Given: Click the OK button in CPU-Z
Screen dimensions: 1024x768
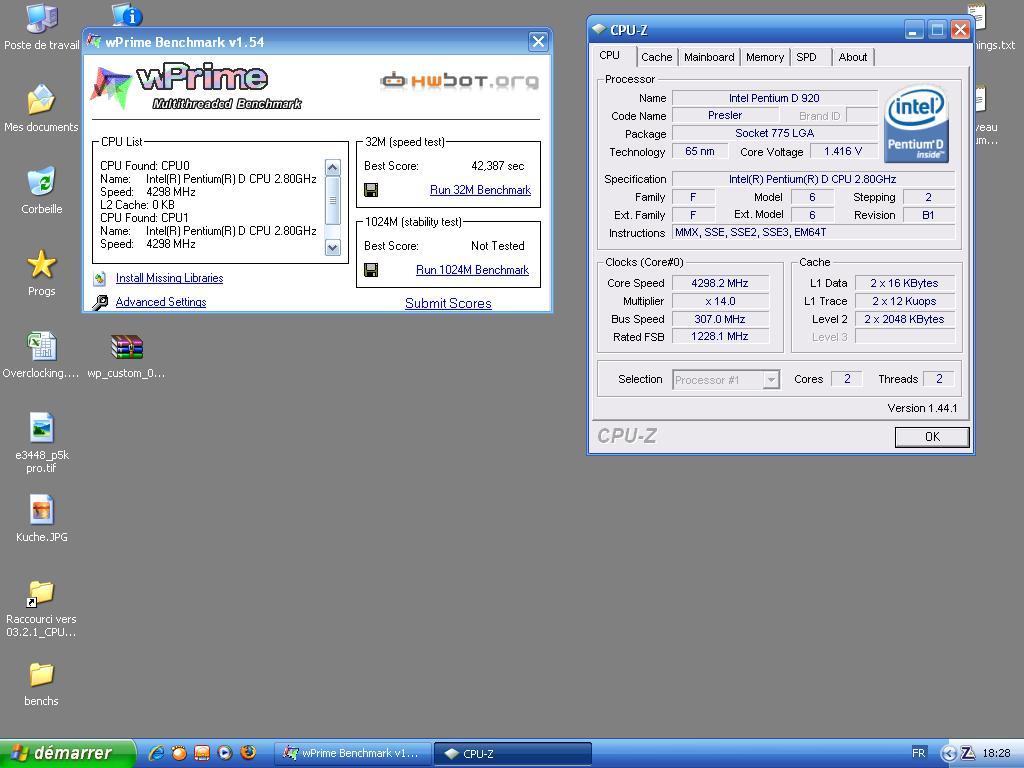Looking at the screenshot, I should pos(932,437).
